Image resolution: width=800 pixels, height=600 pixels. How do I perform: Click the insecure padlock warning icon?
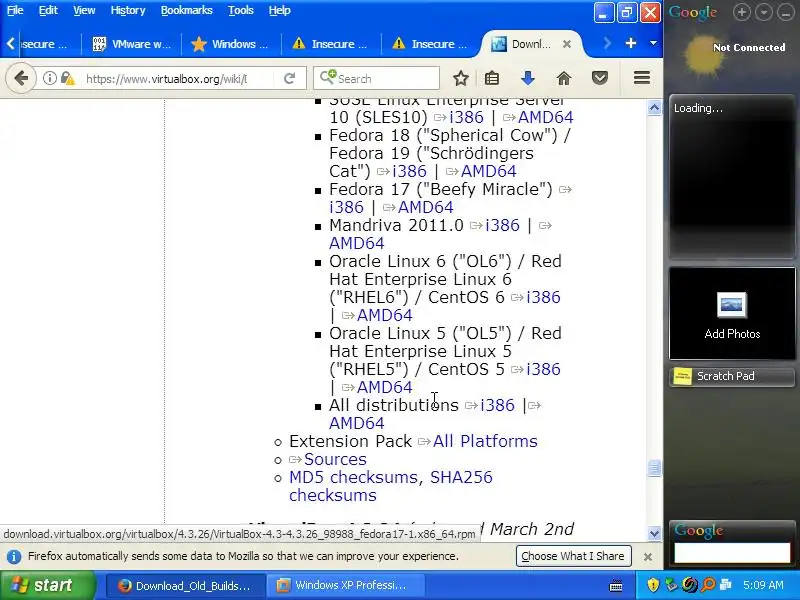click(x=67, y=79)
